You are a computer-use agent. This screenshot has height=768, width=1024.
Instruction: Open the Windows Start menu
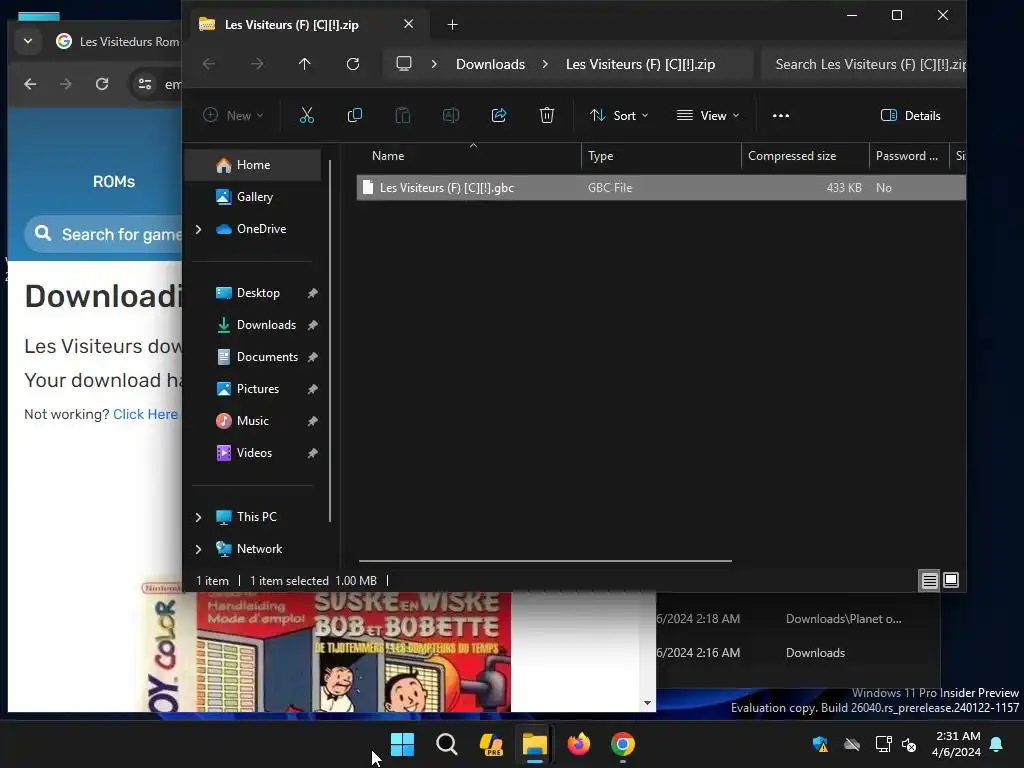402,744
